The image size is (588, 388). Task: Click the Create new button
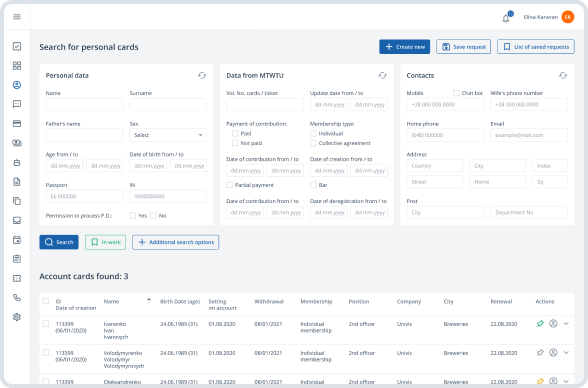point(405,47)
